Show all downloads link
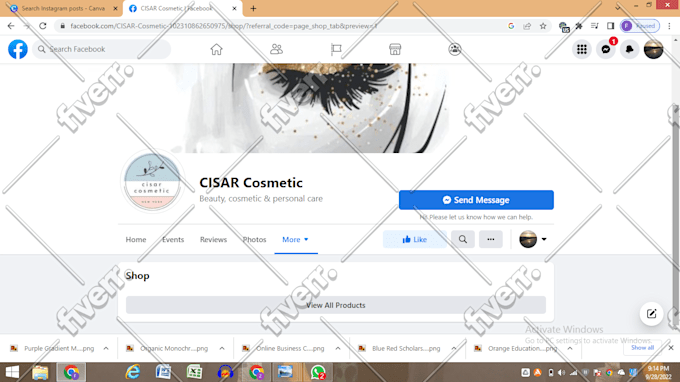 642,348
